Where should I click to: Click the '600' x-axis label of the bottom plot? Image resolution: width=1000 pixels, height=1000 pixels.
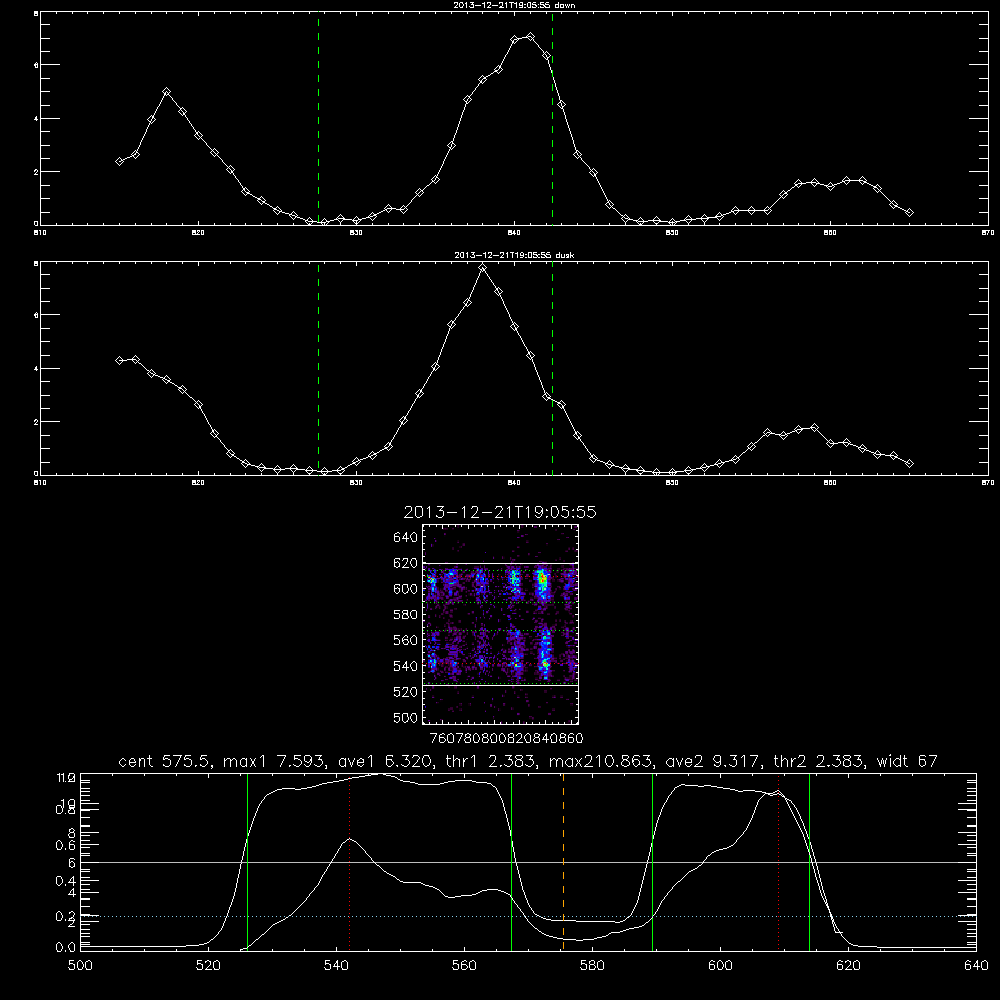720,966
